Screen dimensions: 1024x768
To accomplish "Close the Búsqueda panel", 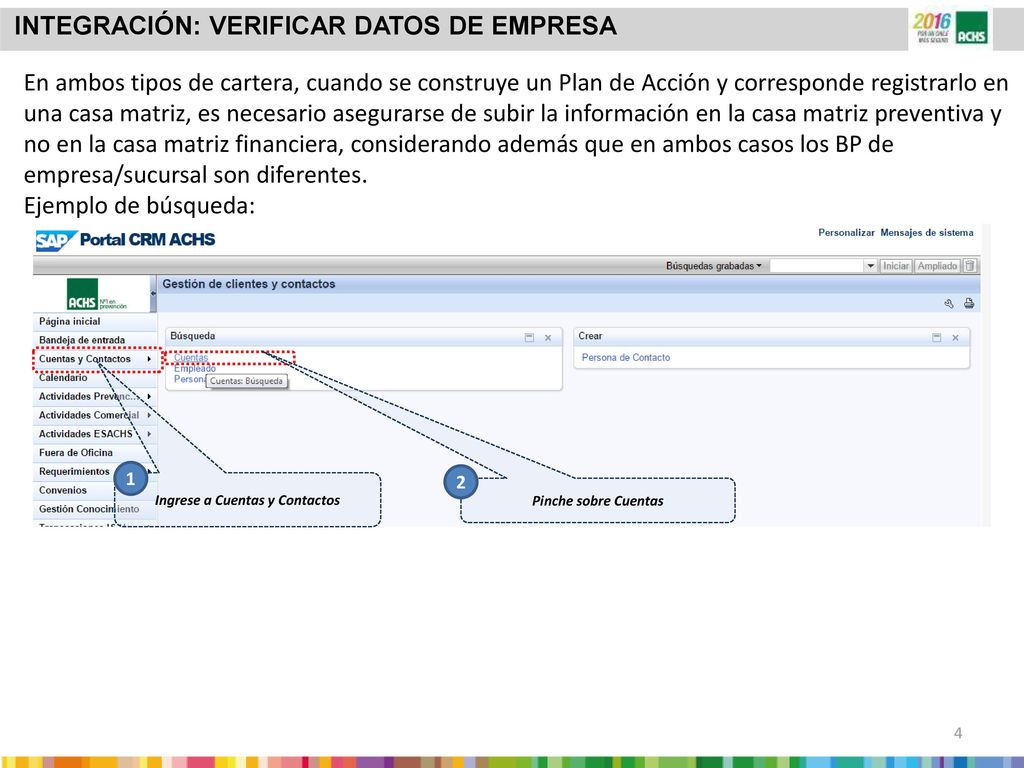I will (x=548, y=338).
